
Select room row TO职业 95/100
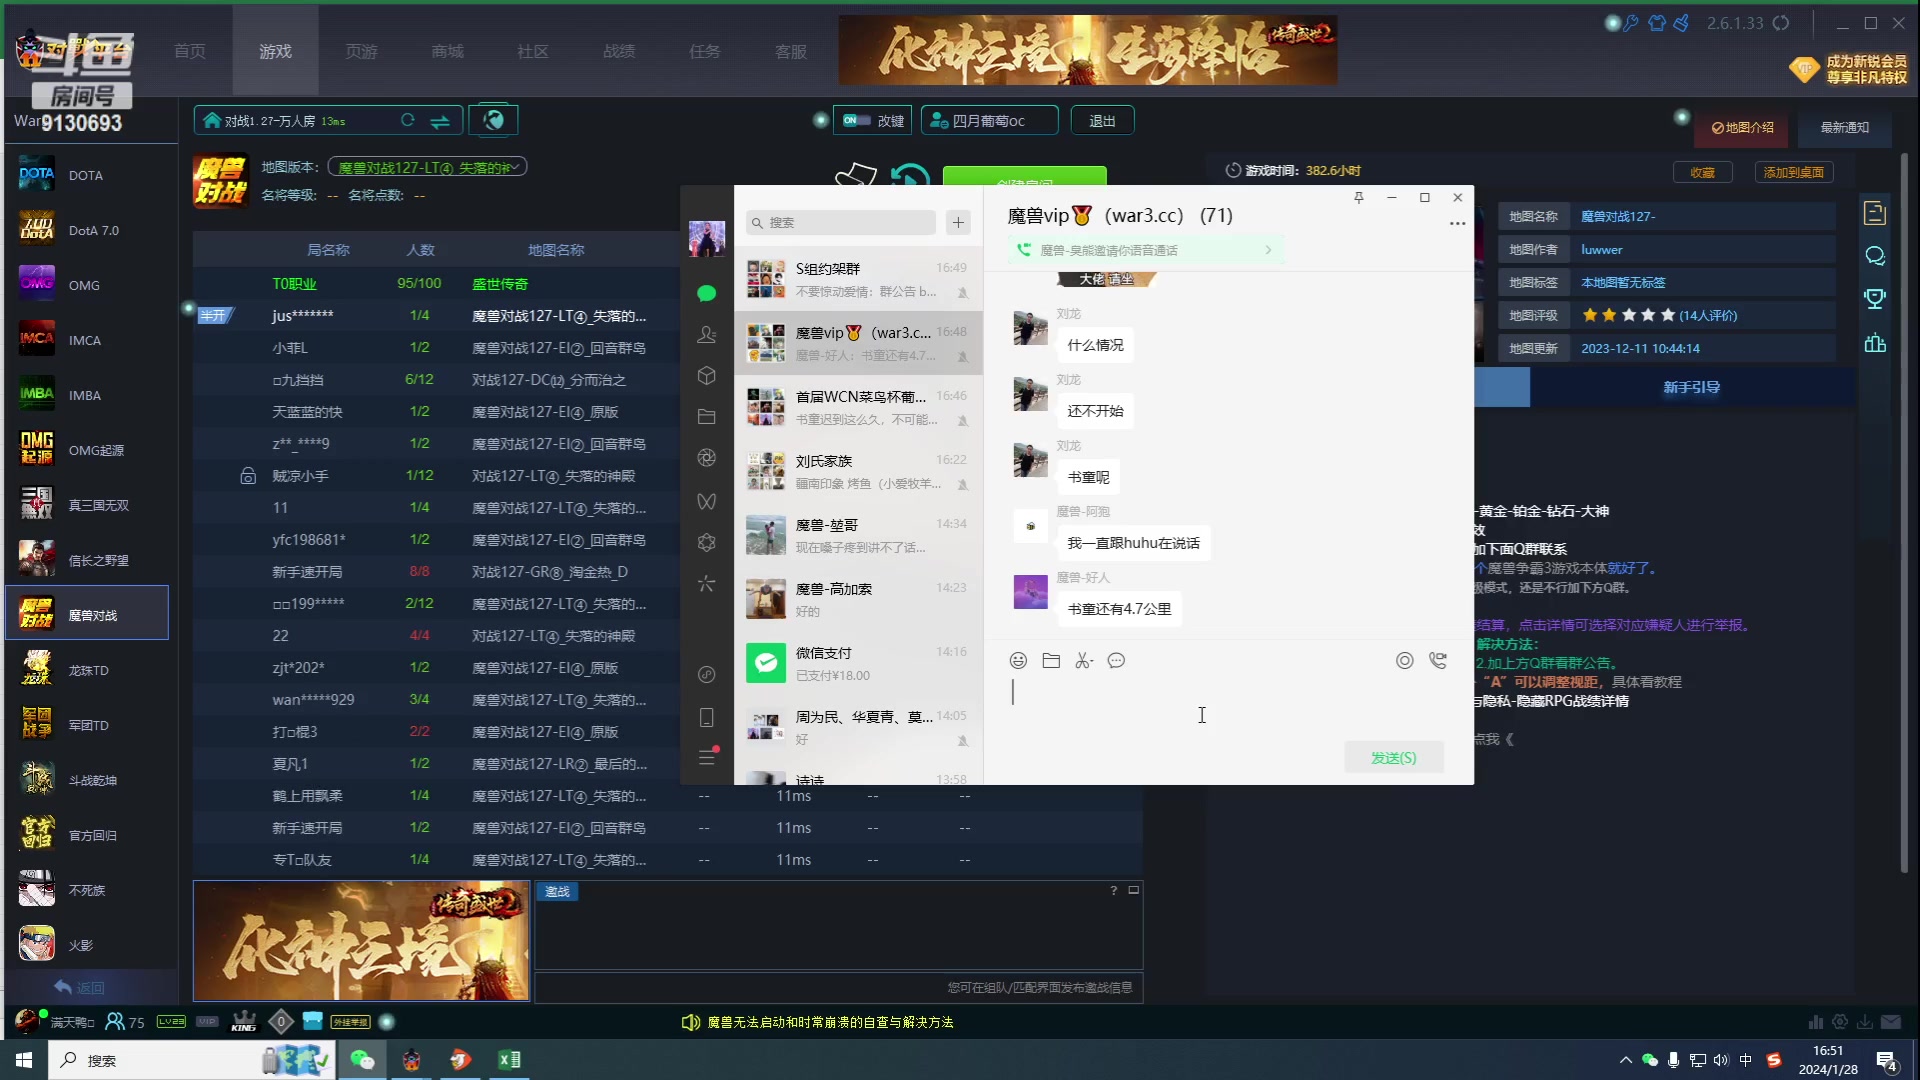tap(436, 283)
